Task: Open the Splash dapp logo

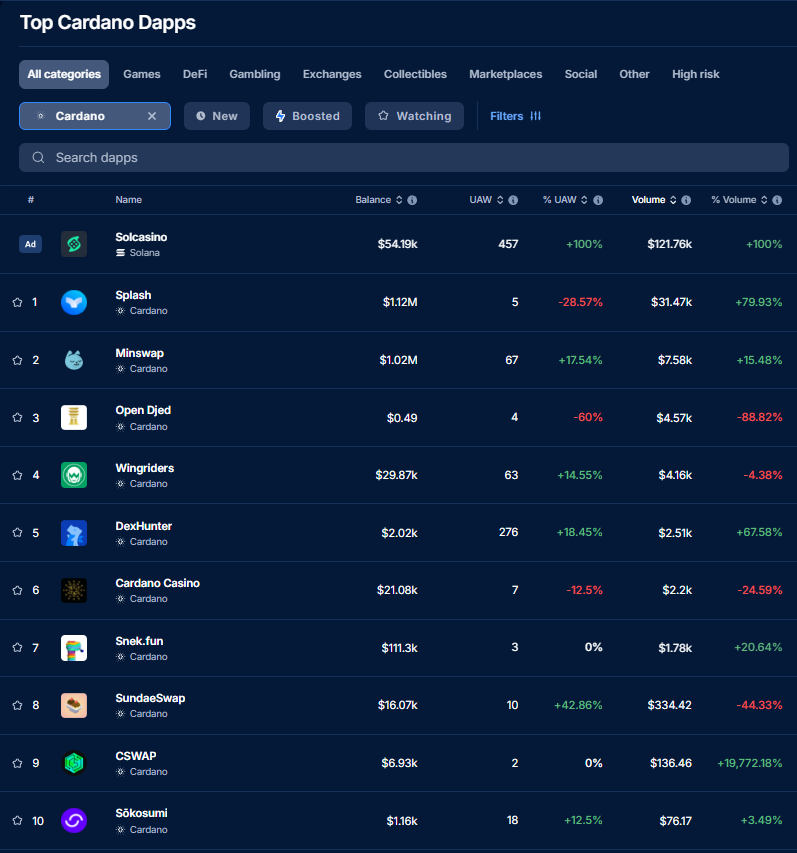Action: (74, 302)
